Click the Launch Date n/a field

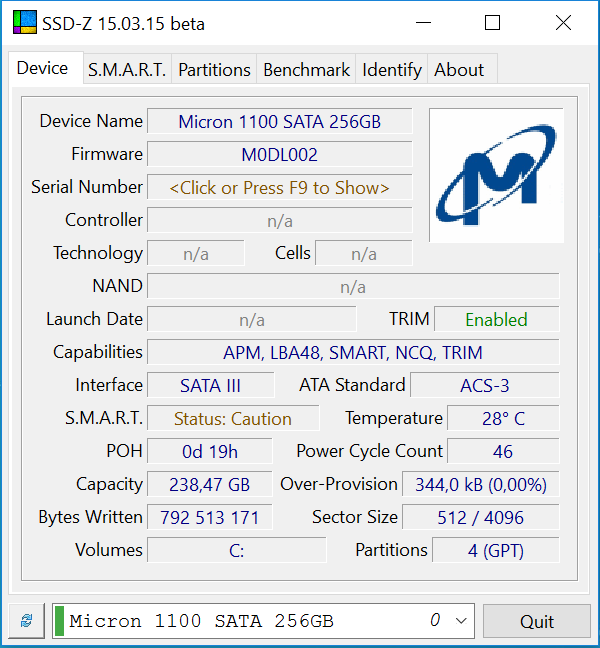(252, 319)
